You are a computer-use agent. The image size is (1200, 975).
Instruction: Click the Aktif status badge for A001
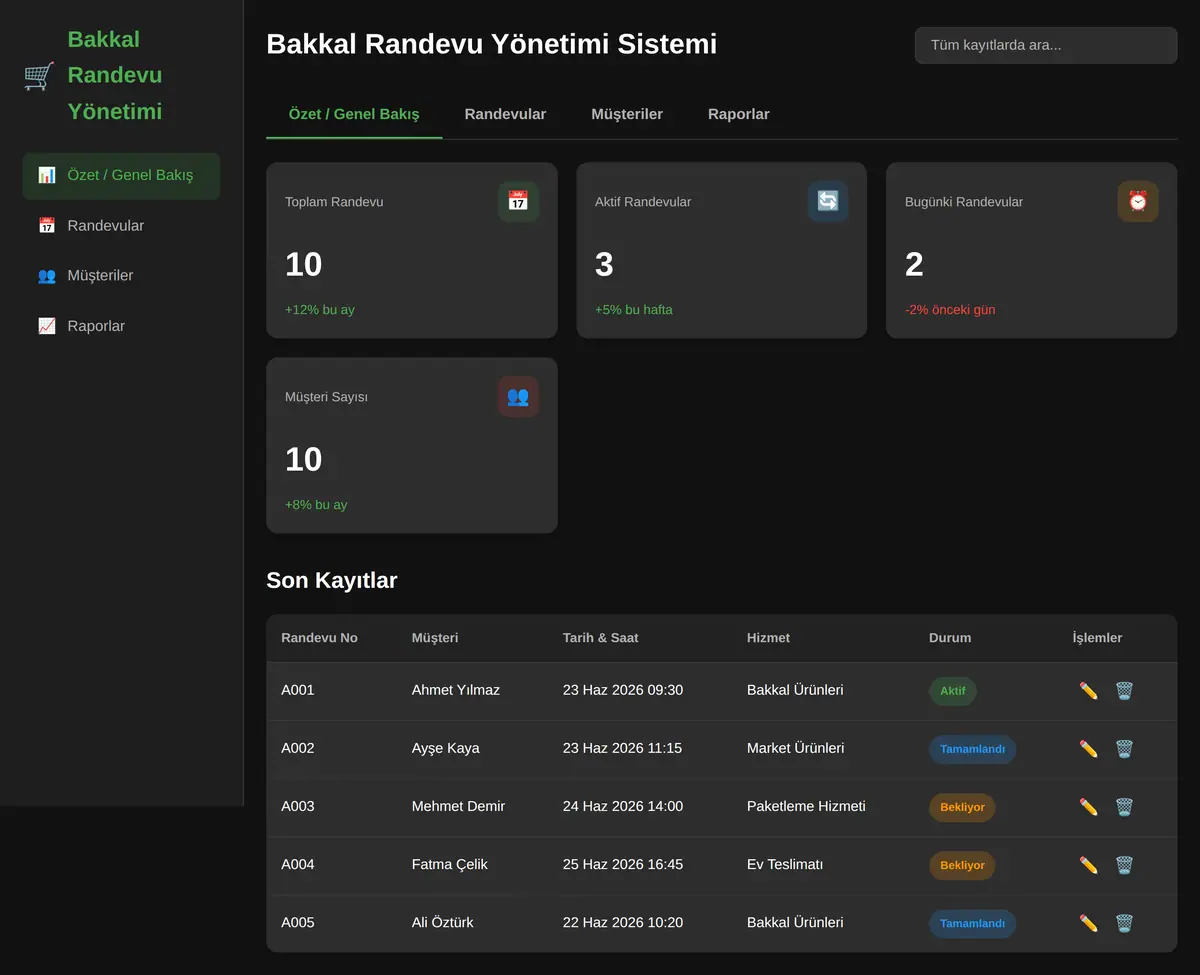[x=953, y=691]
